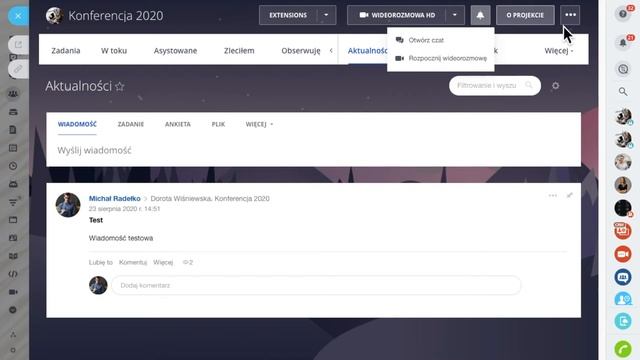Open the help question mark icon with badge
This screenshot has height=360, width=640.
(x=623, y=14)
